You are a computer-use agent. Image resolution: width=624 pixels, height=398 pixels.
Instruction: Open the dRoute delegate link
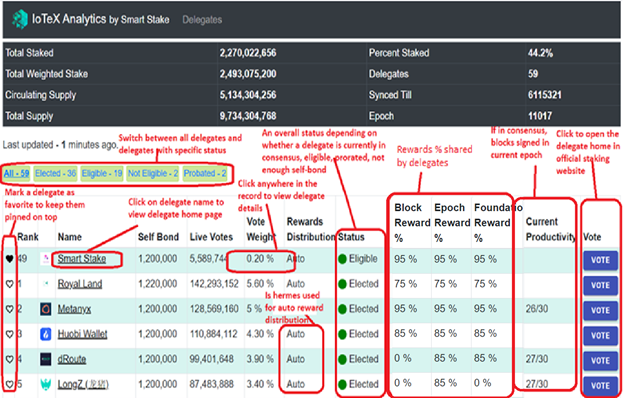point(72,359)
